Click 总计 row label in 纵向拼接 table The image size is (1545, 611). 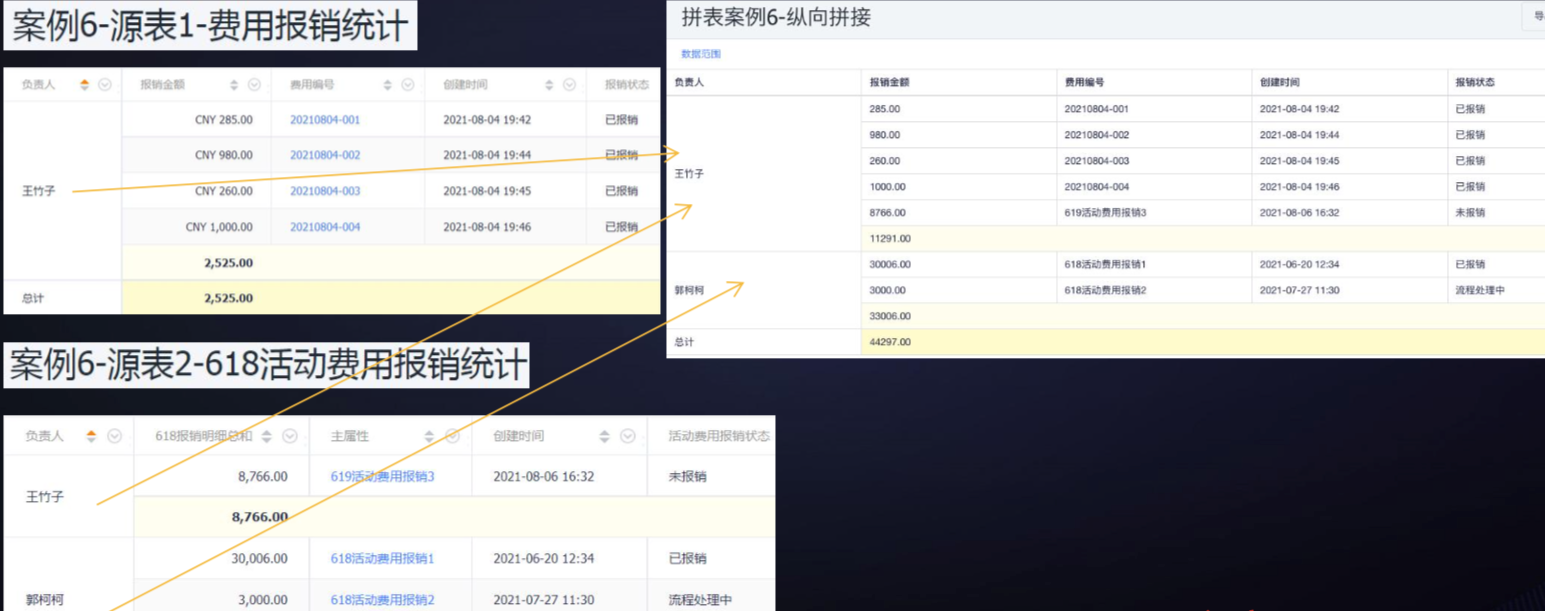pos(684,342)
